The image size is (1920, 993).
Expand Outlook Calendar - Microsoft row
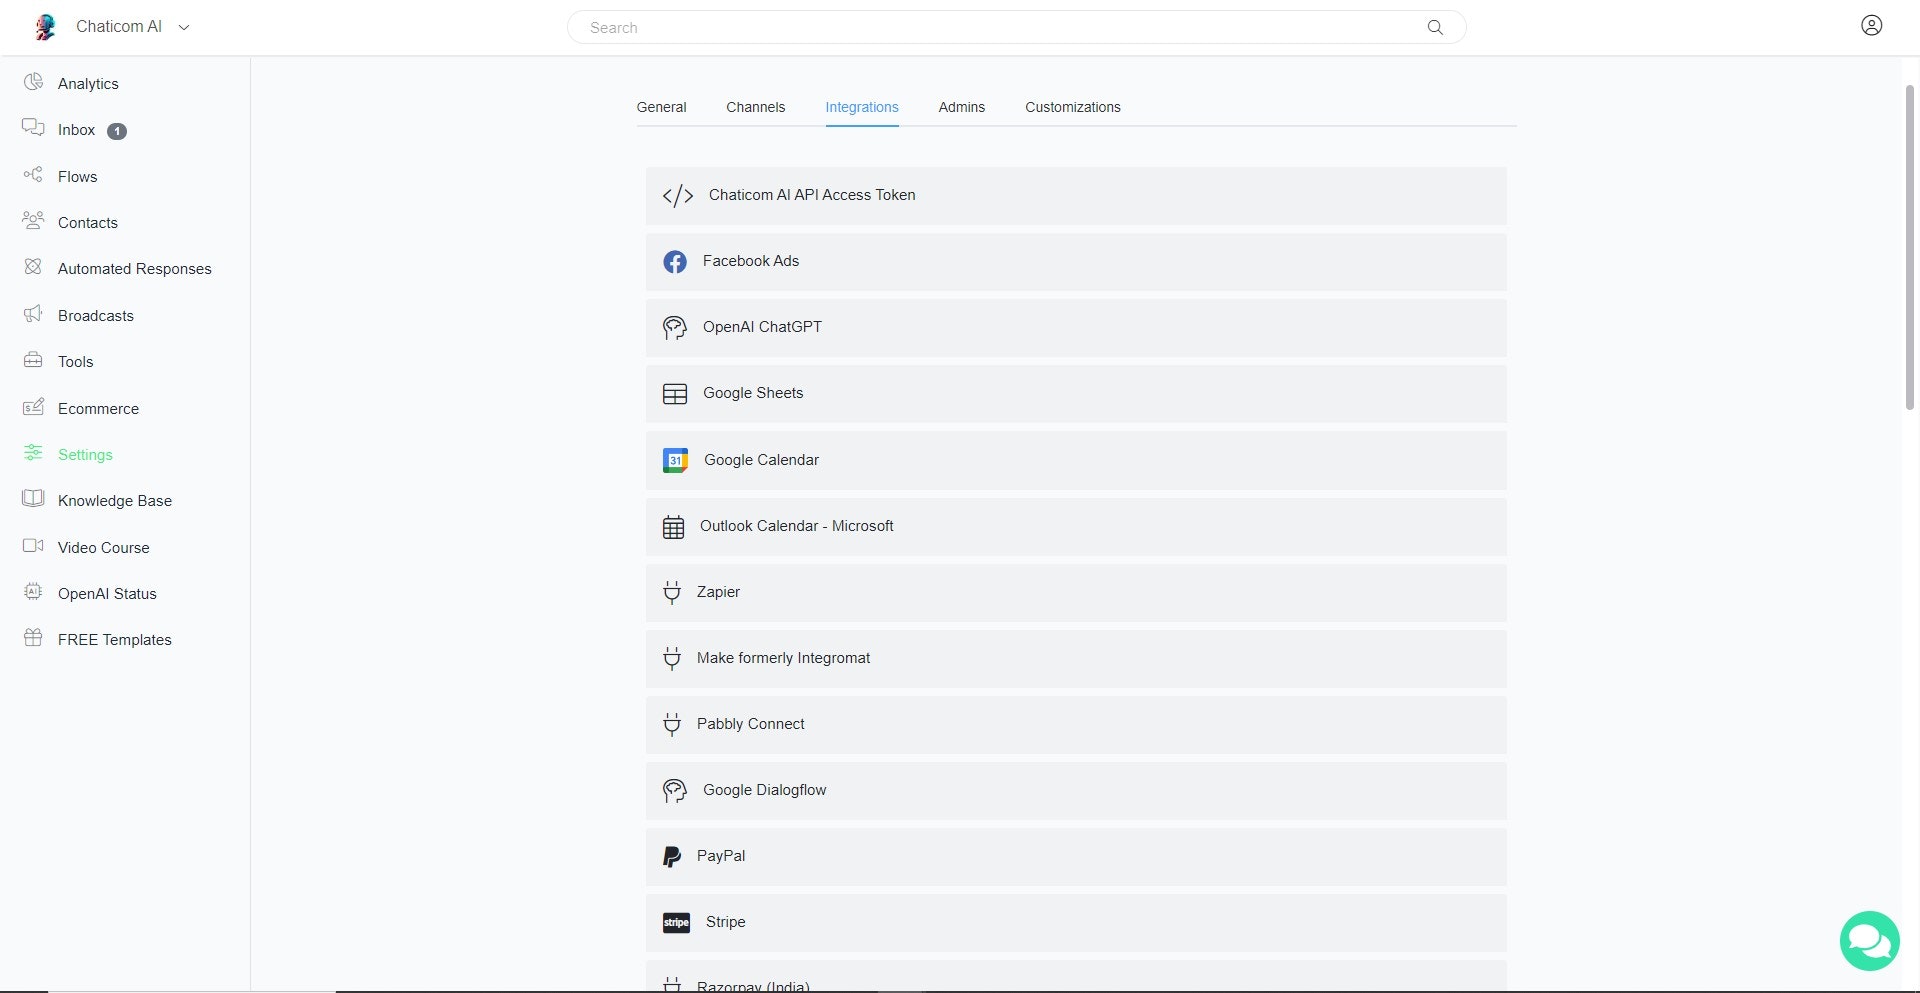(x=1076, y=527)
